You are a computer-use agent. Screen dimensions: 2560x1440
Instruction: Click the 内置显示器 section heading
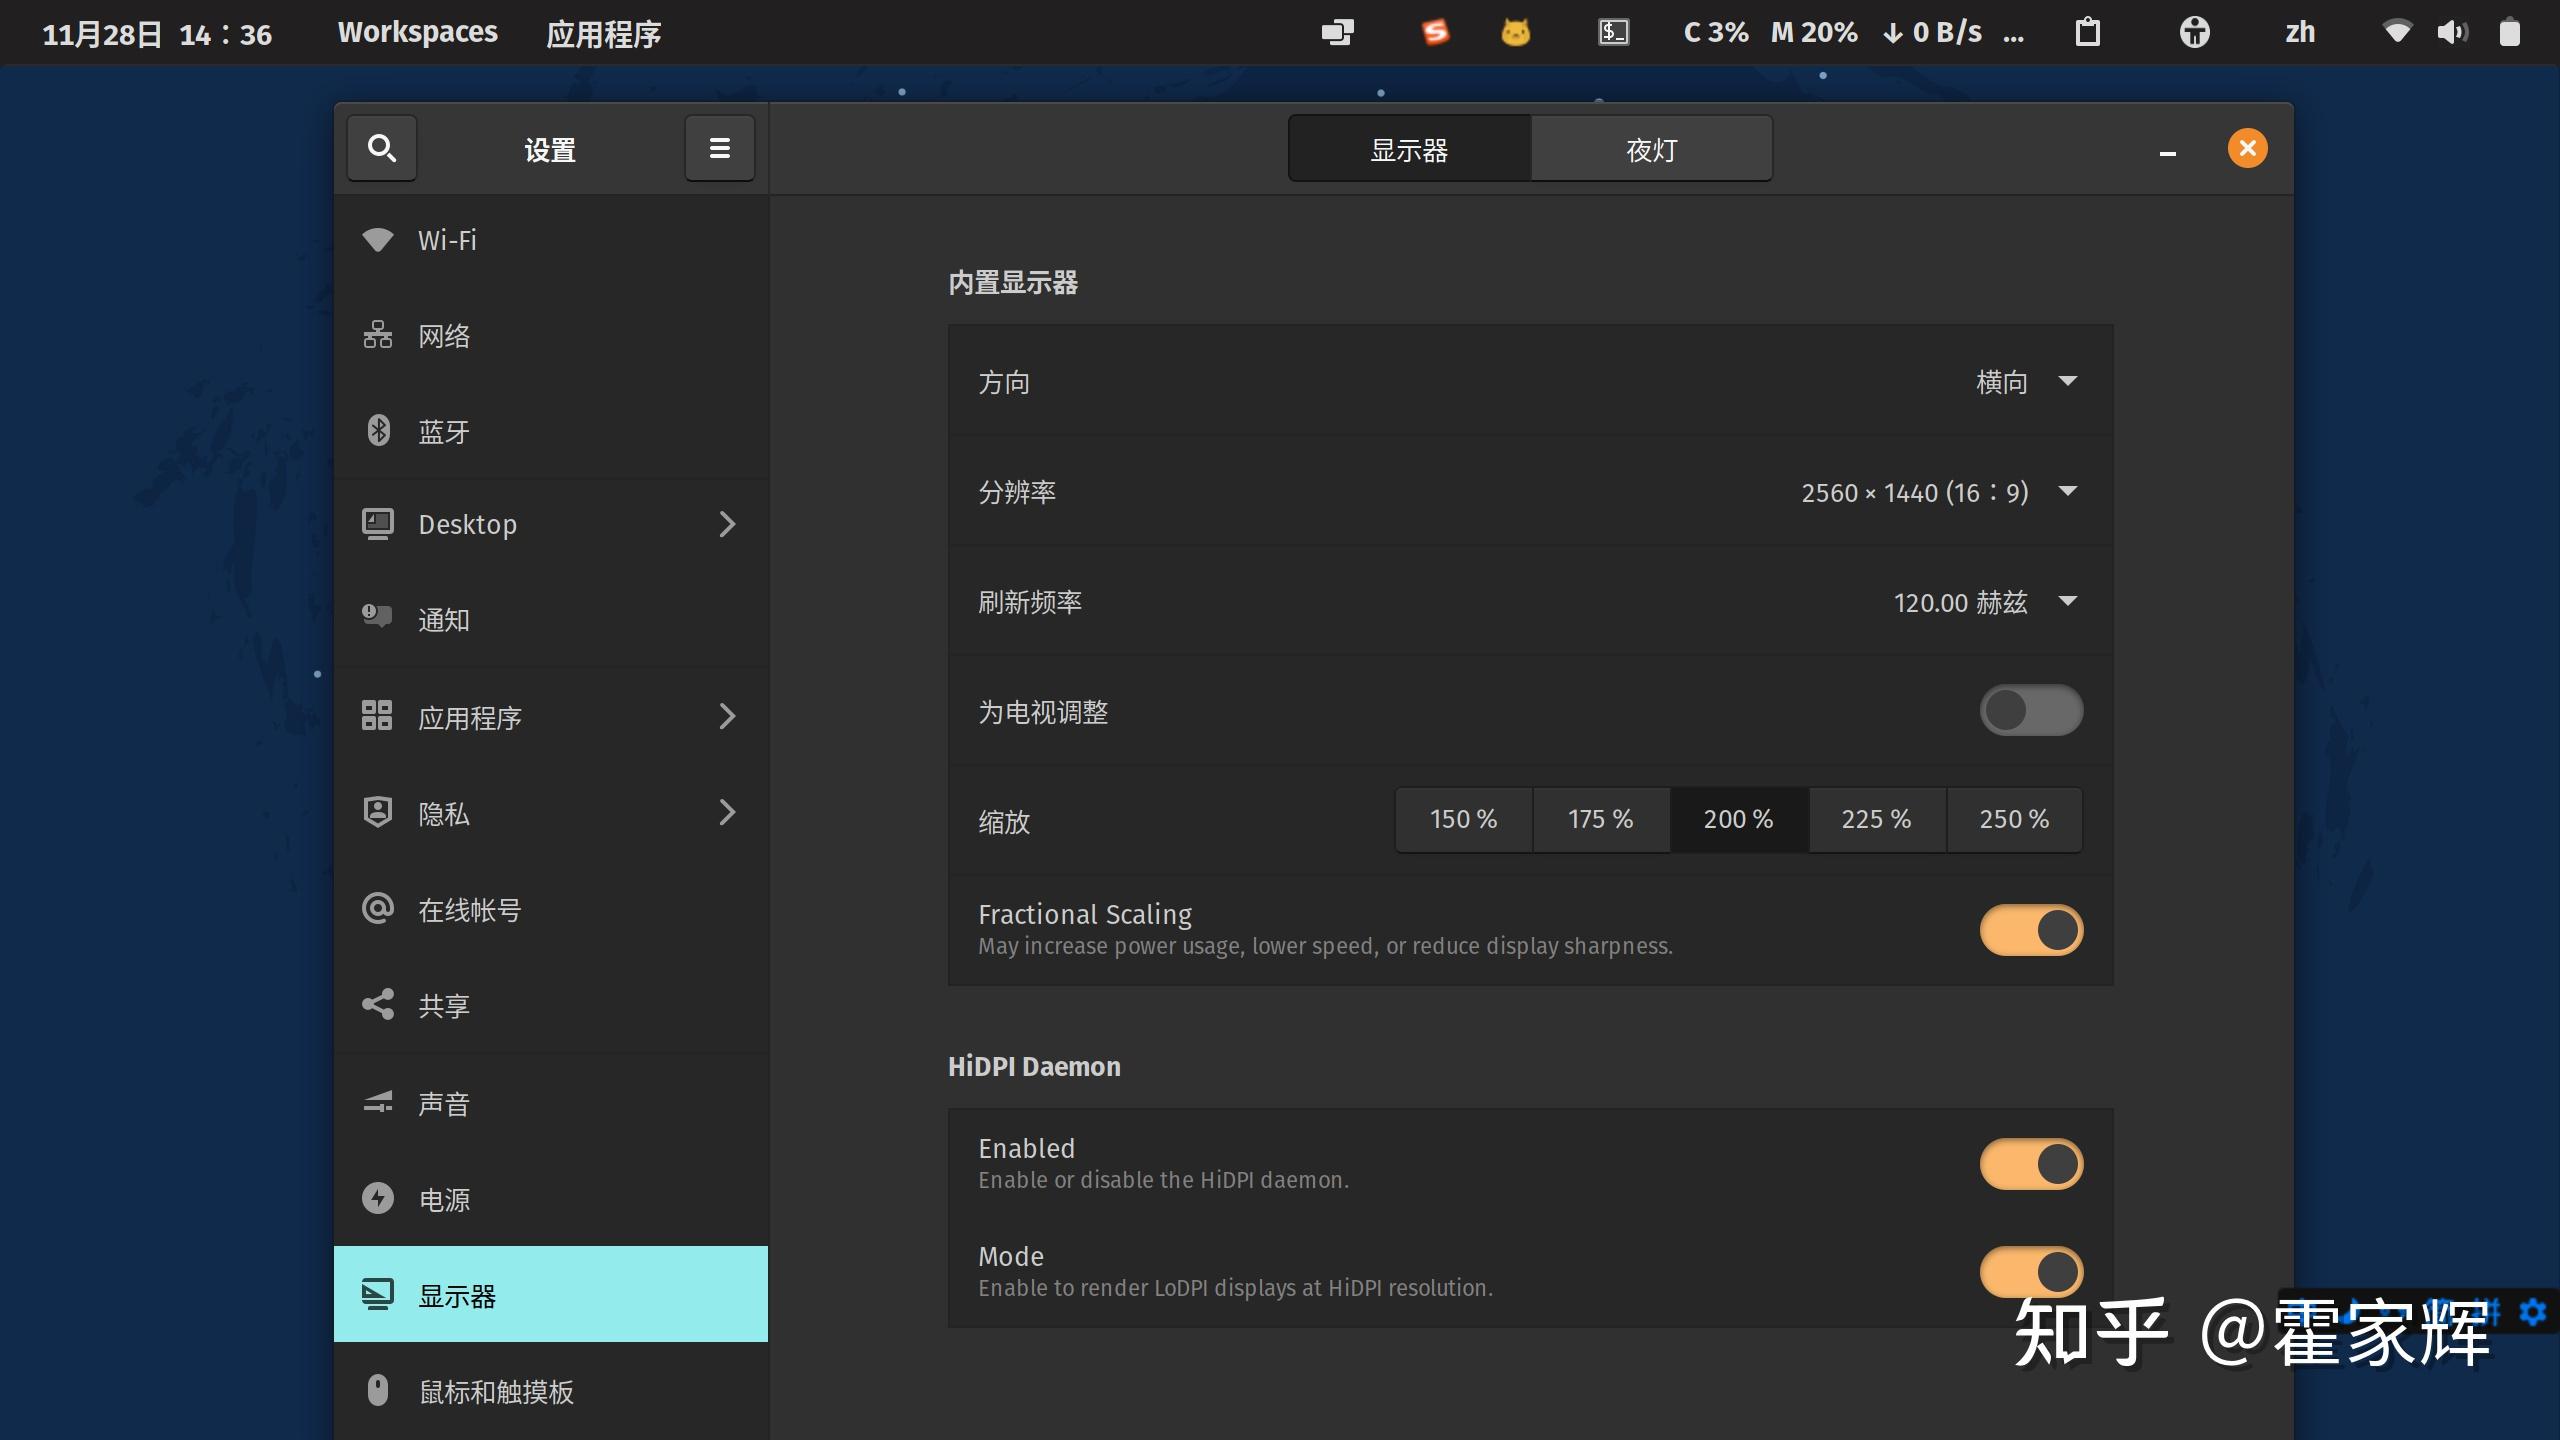[x=1012, y=282]
